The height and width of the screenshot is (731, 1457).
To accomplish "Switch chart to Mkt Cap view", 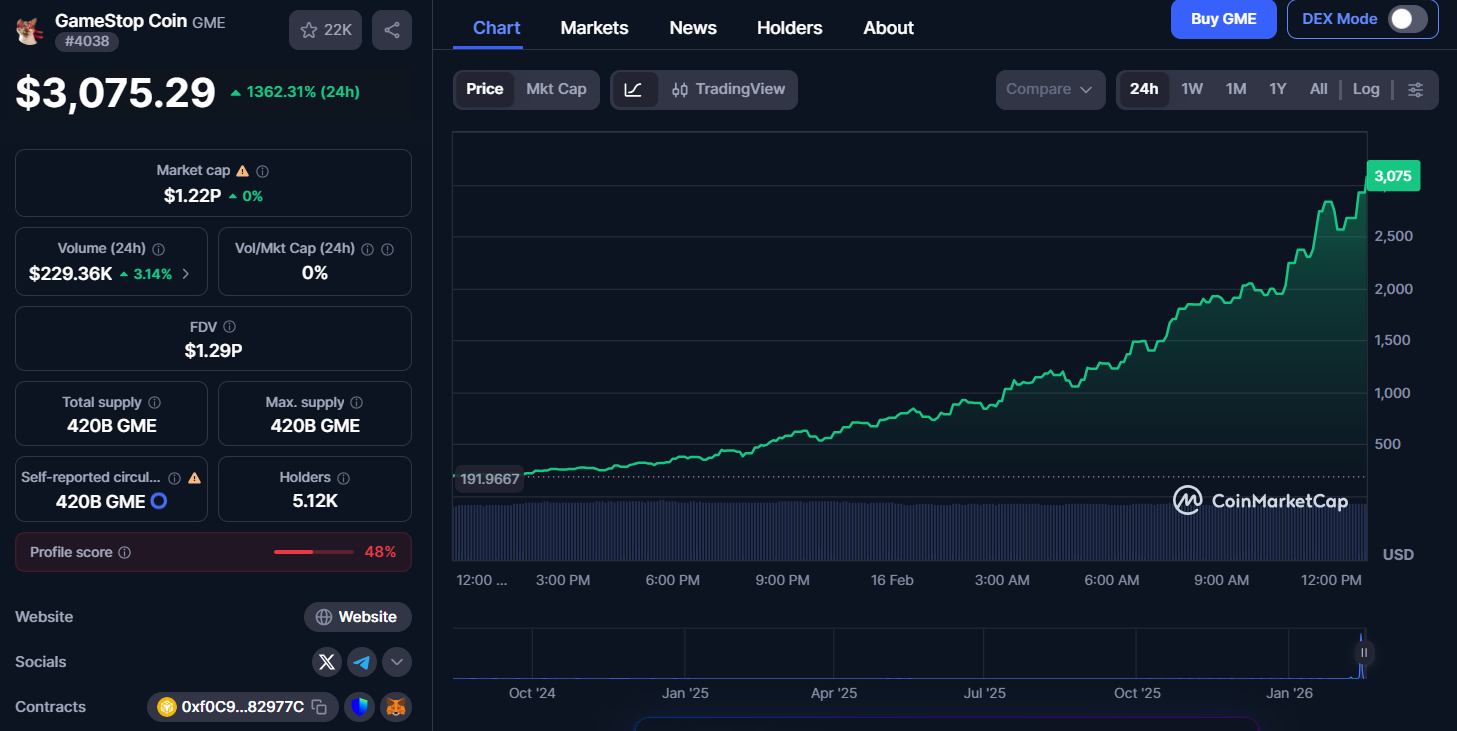I will (x=556, y=89).
